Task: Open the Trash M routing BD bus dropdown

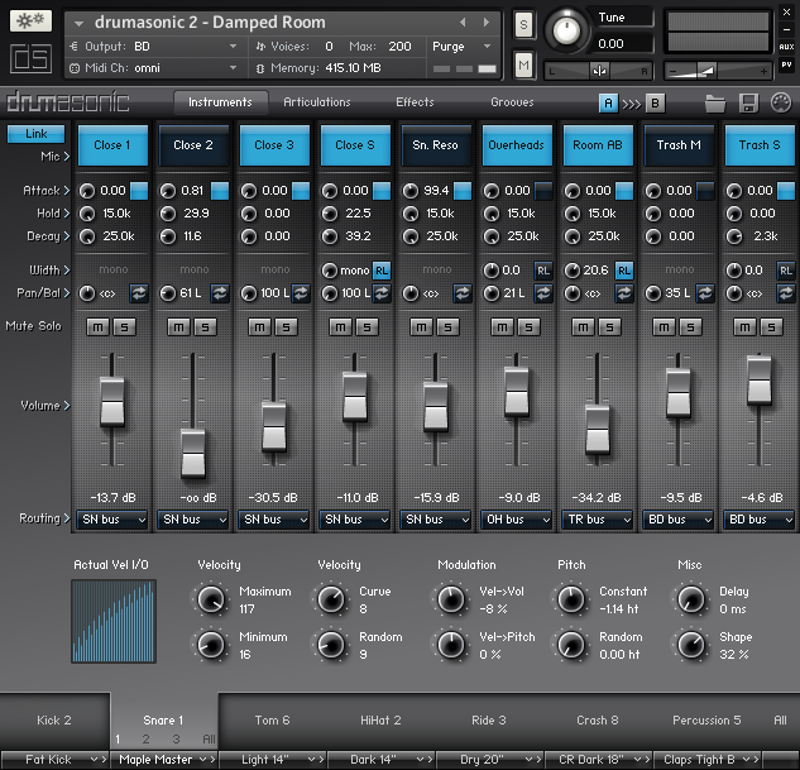Action: [678, 520]
